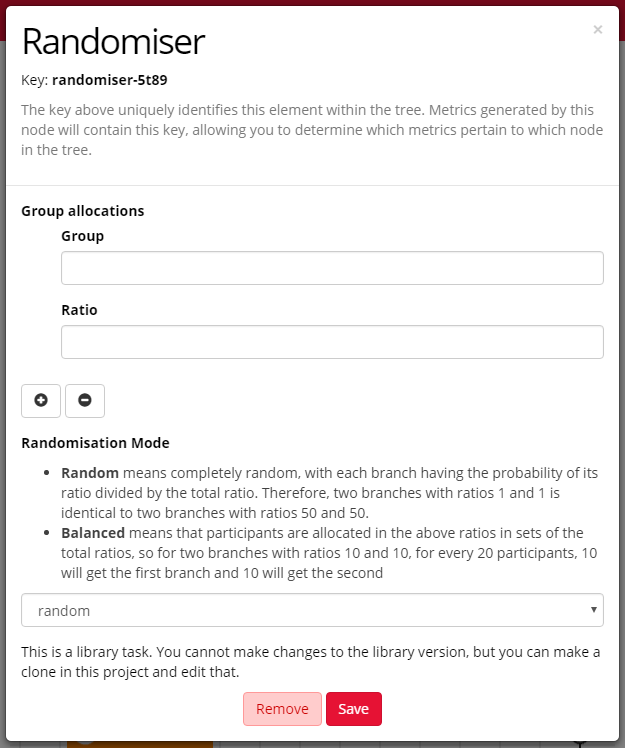Click the library task notice text
The height and width of the screenshot is (748, 625).
(310, 662)
